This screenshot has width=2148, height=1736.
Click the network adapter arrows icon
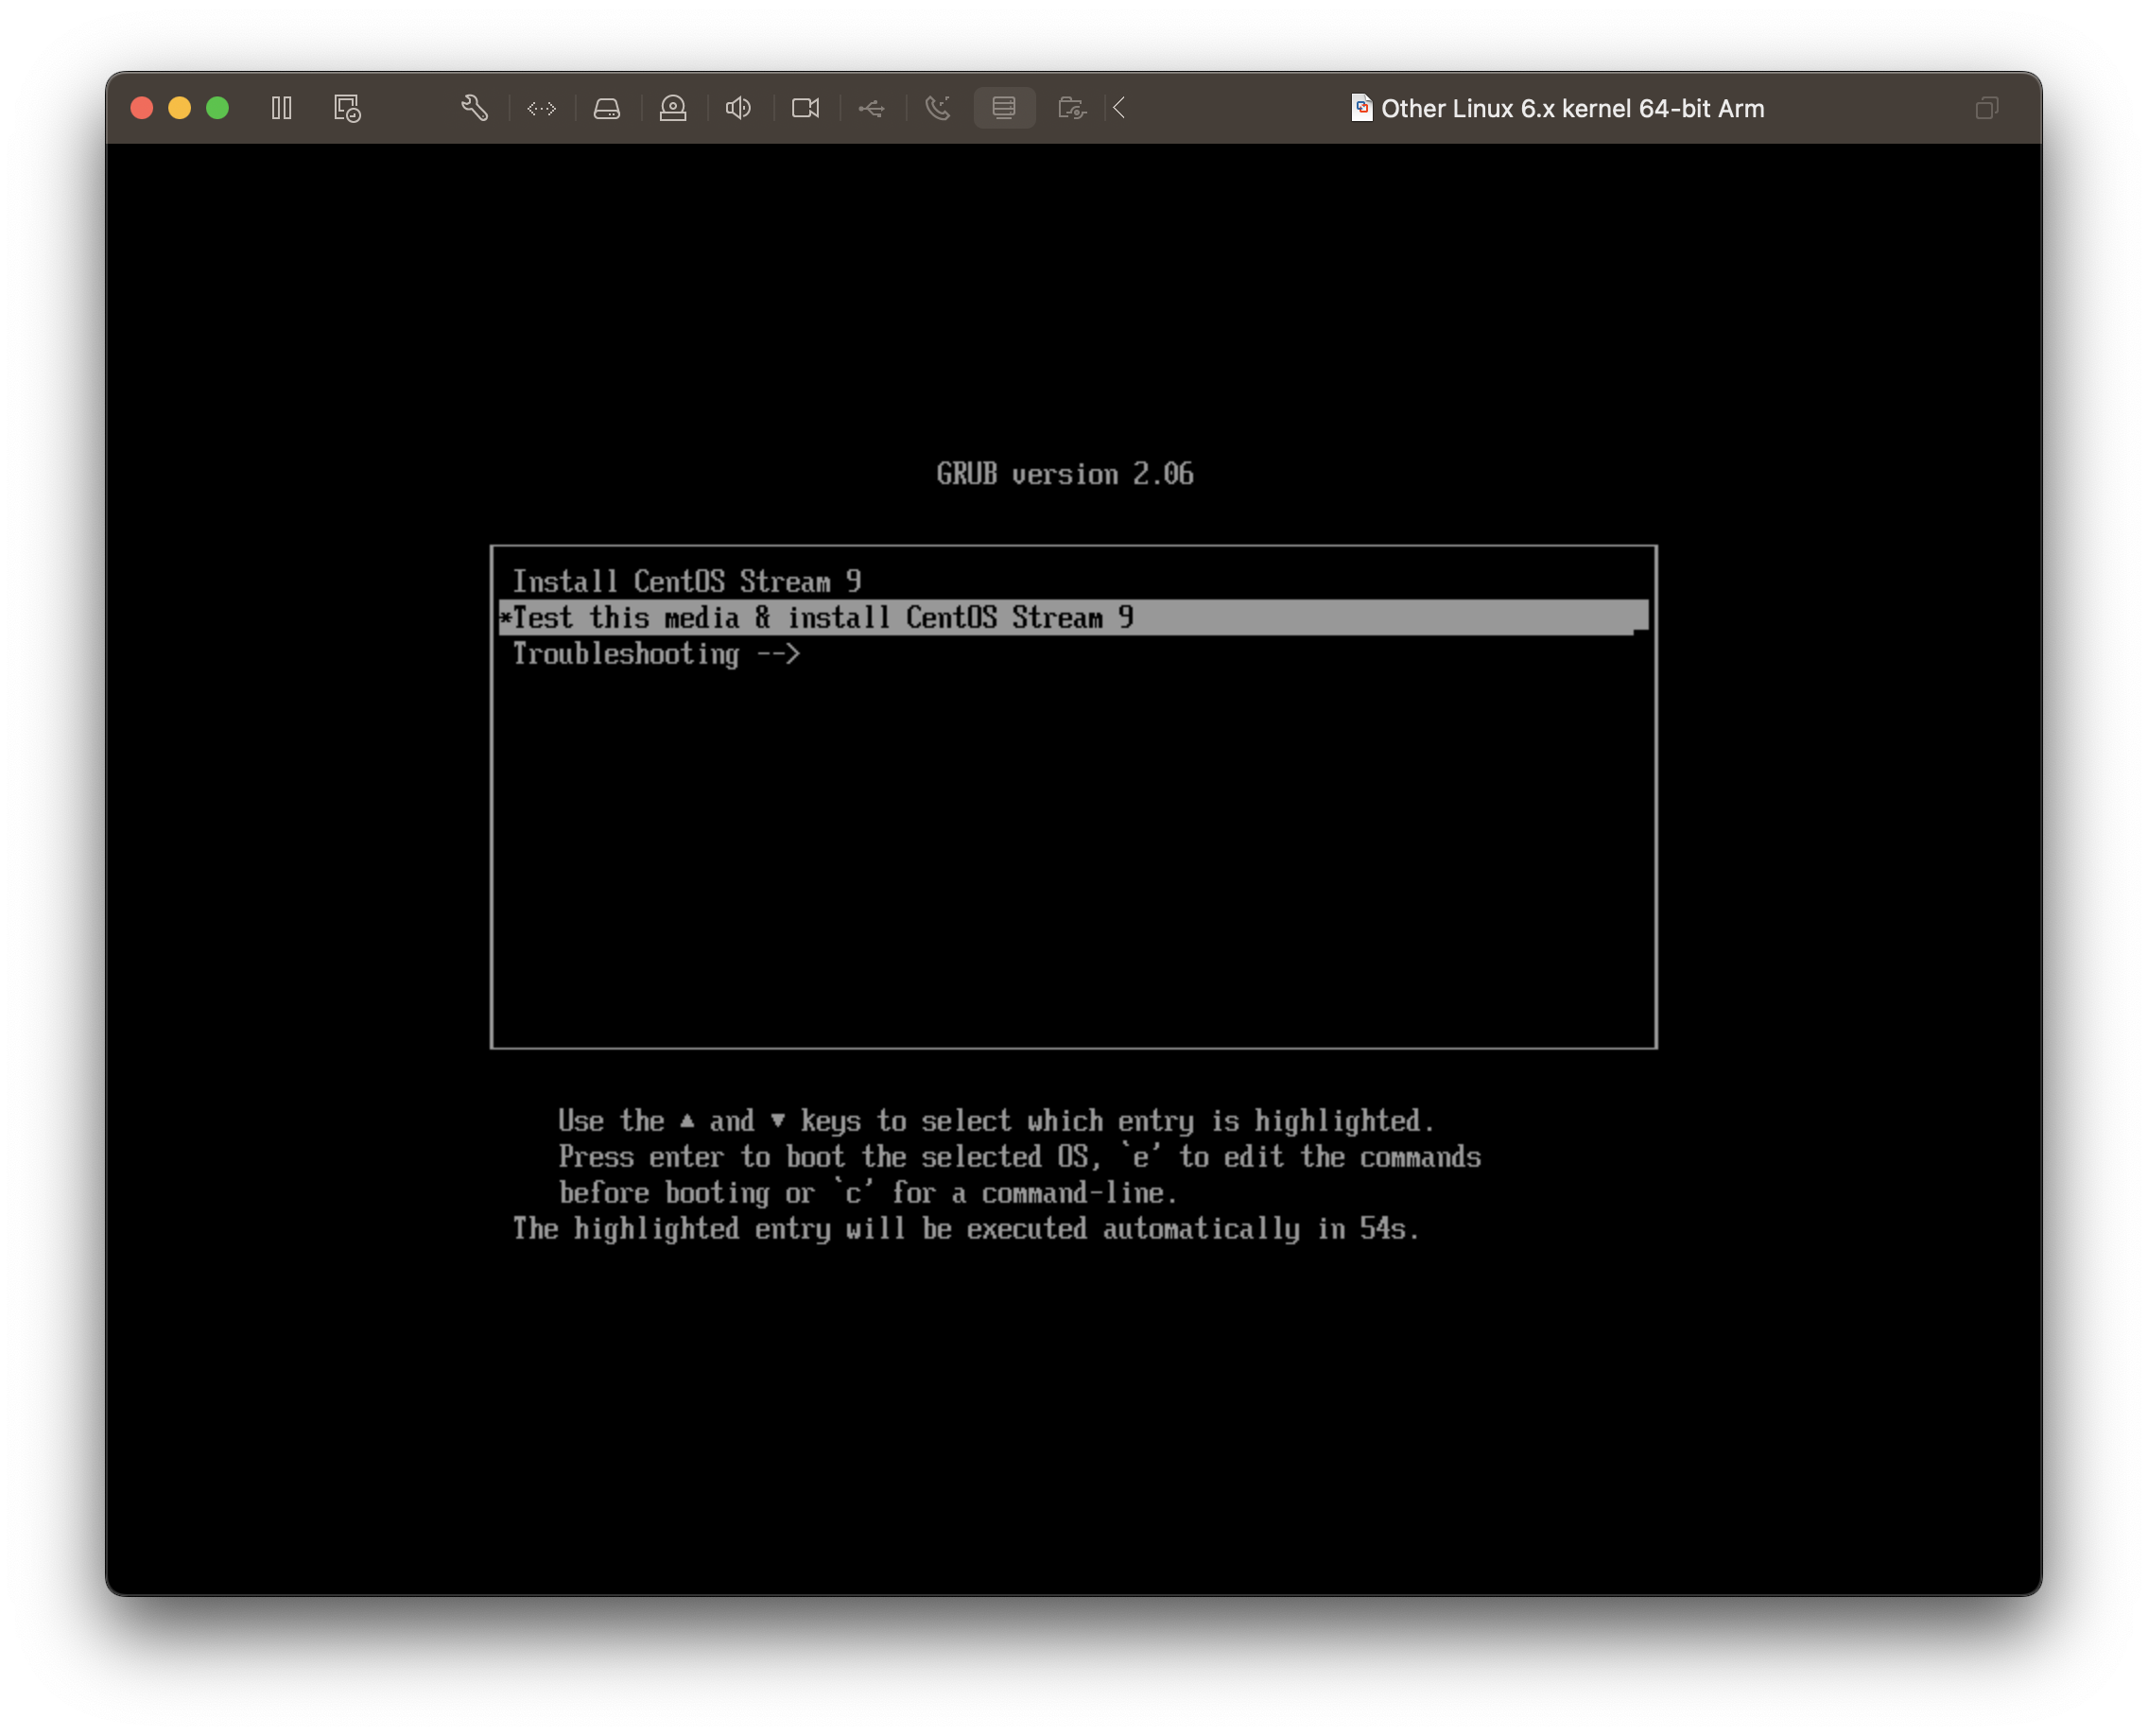pos(541,108)
